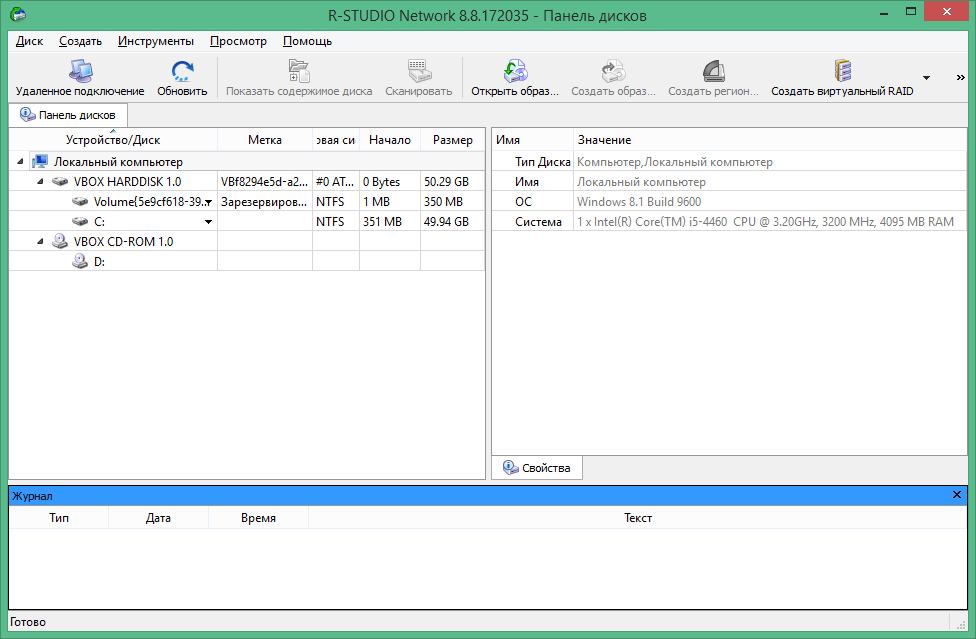The height and width of the screenshot is (639, 976).
Task: Click the Тип column header in Журнал
Action: (x=59, y=518)
